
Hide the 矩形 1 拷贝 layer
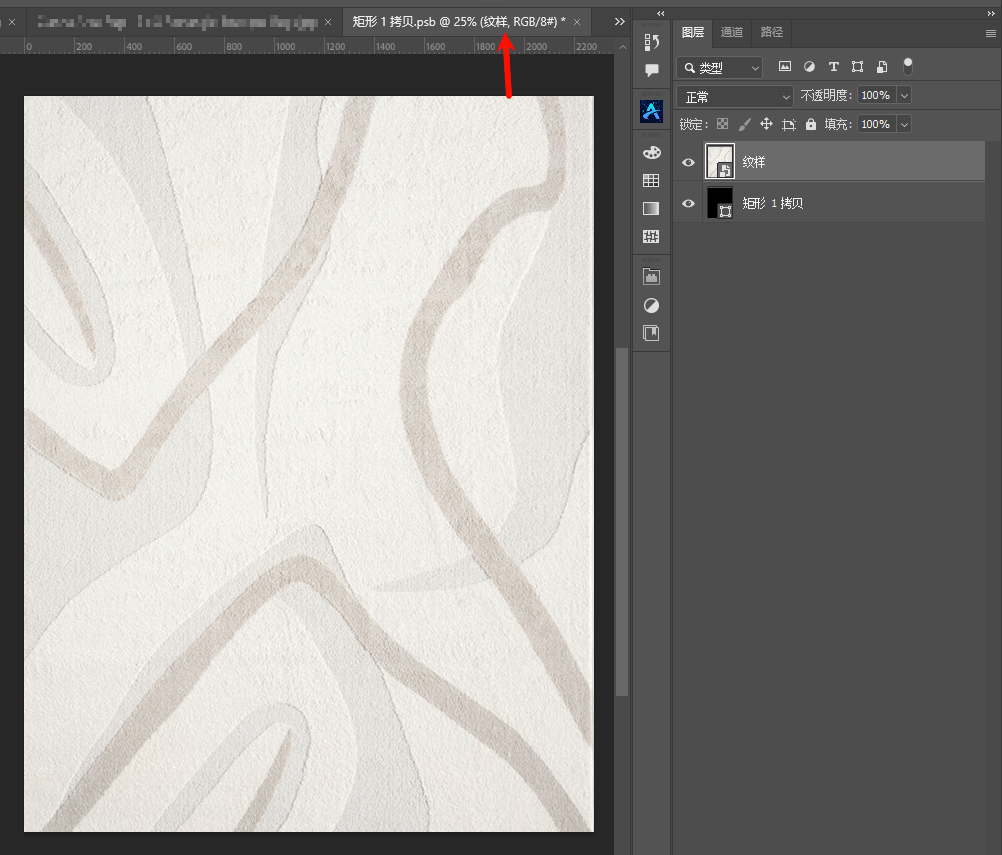688,203
